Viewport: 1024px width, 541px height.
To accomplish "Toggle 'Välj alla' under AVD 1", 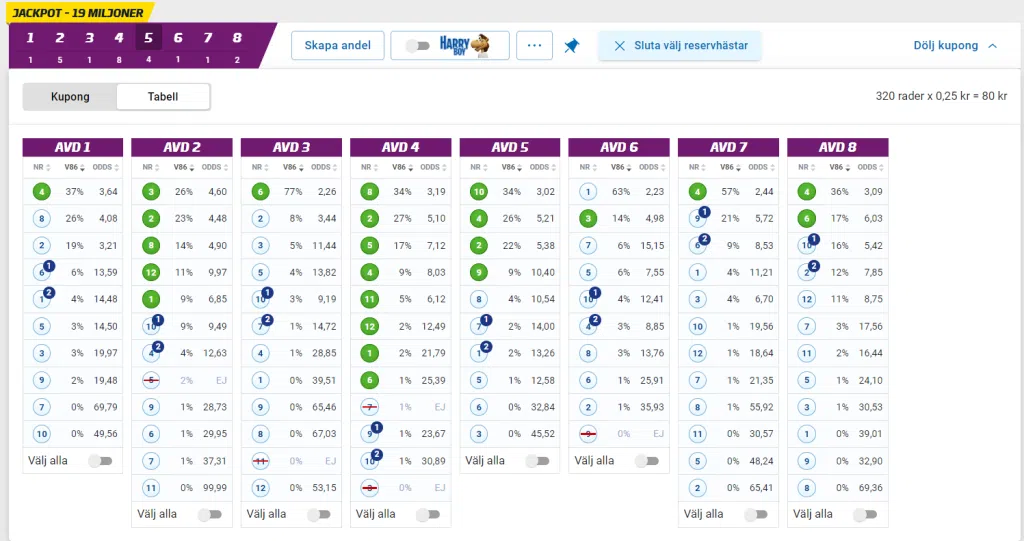I will click(x=99, y=461).
